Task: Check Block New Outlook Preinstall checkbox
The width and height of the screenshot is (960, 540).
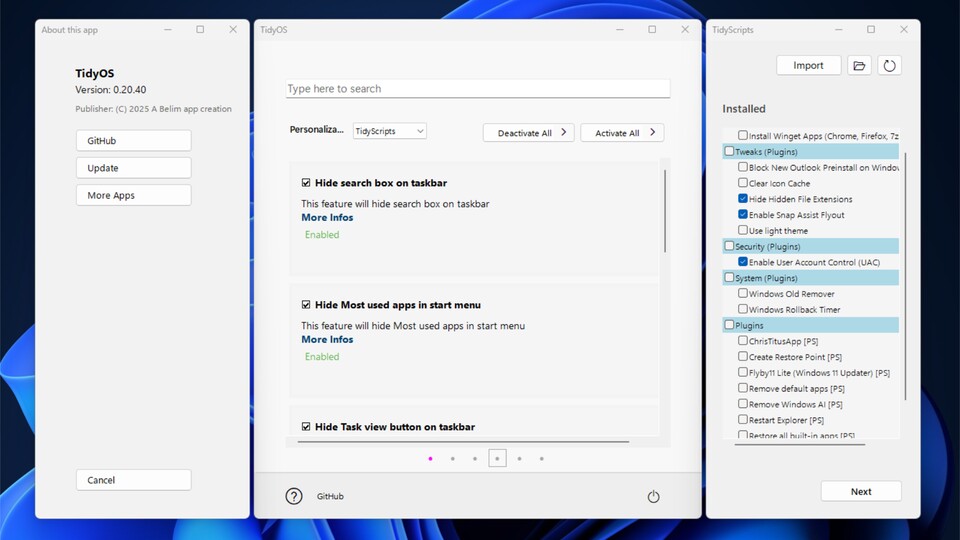Action: [743, 167]
